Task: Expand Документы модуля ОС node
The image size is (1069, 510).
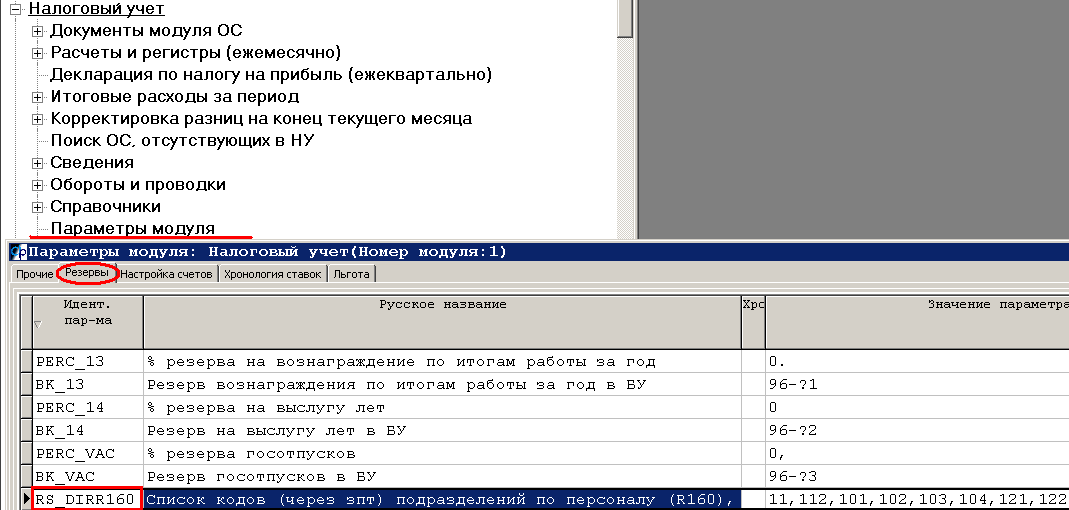Action: [x=38, y=31]
